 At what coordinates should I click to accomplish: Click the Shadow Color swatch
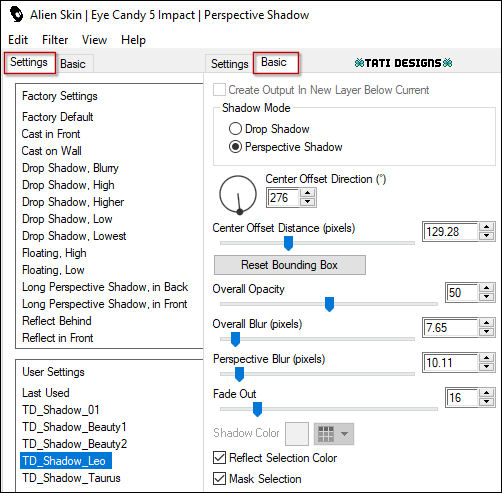pos(297,434)
